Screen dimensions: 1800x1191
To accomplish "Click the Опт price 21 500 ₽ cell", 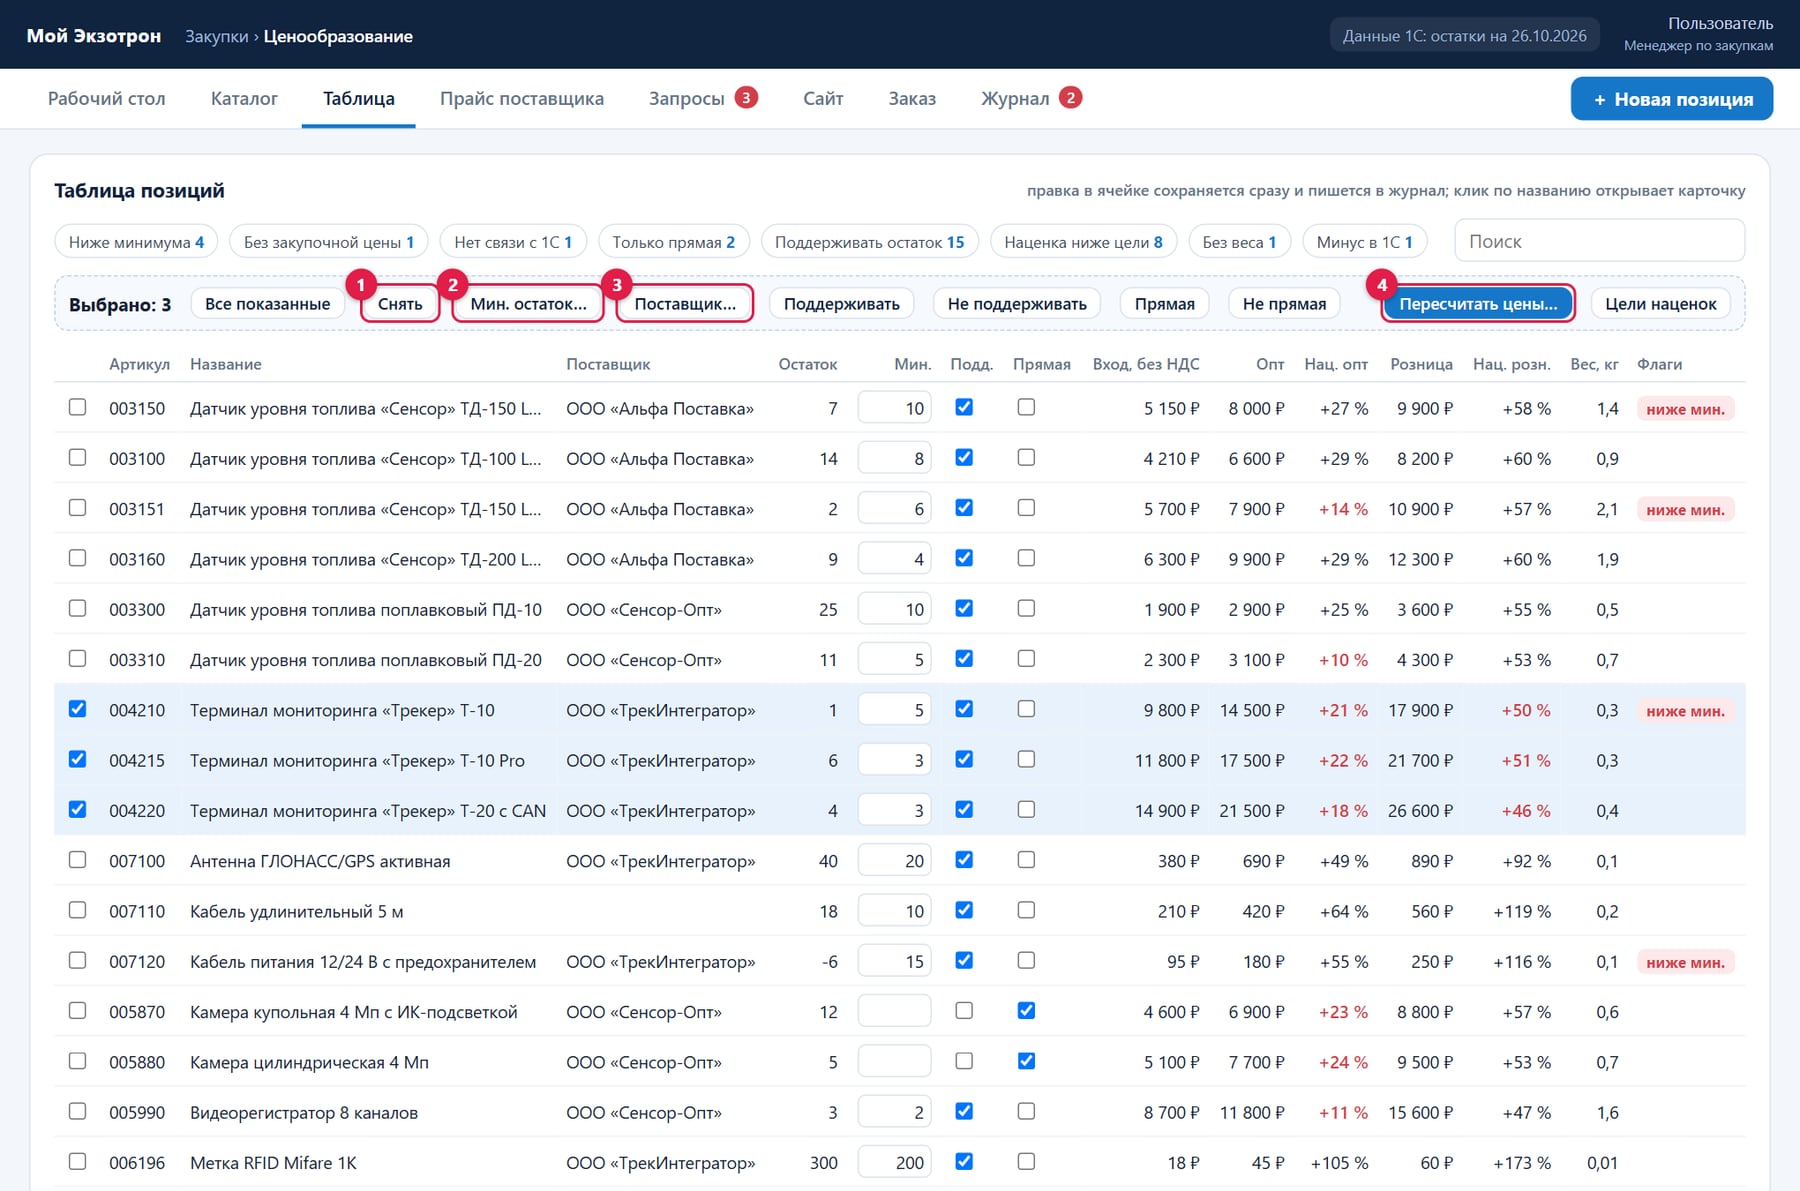I will pyautogui.click(x=1251, y=811).
